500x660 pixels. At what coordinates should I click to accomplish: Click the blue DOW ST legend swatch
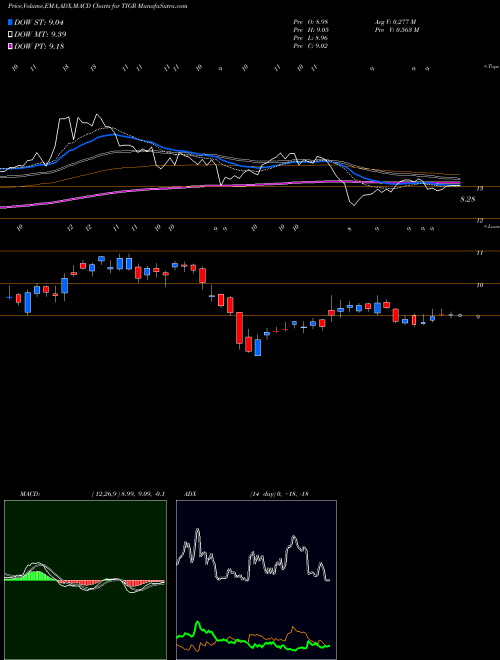point(10,22)
